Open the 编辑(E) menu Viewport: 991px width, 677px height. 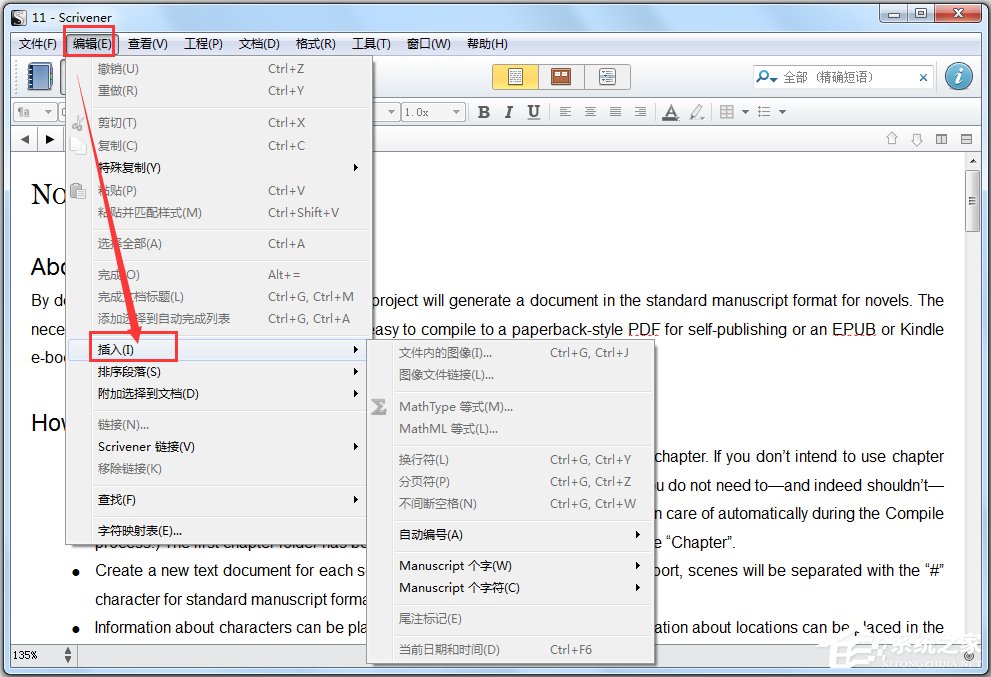tap(91, 44)
